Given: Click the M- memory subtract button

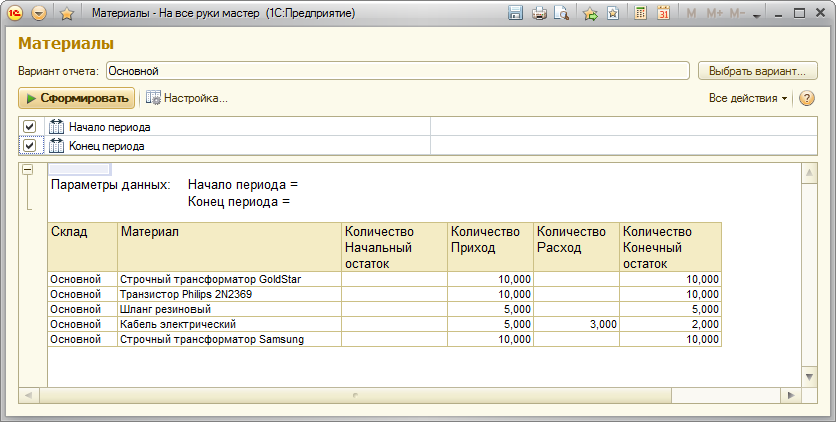Looking at the screenshot, I should point(737,14).
